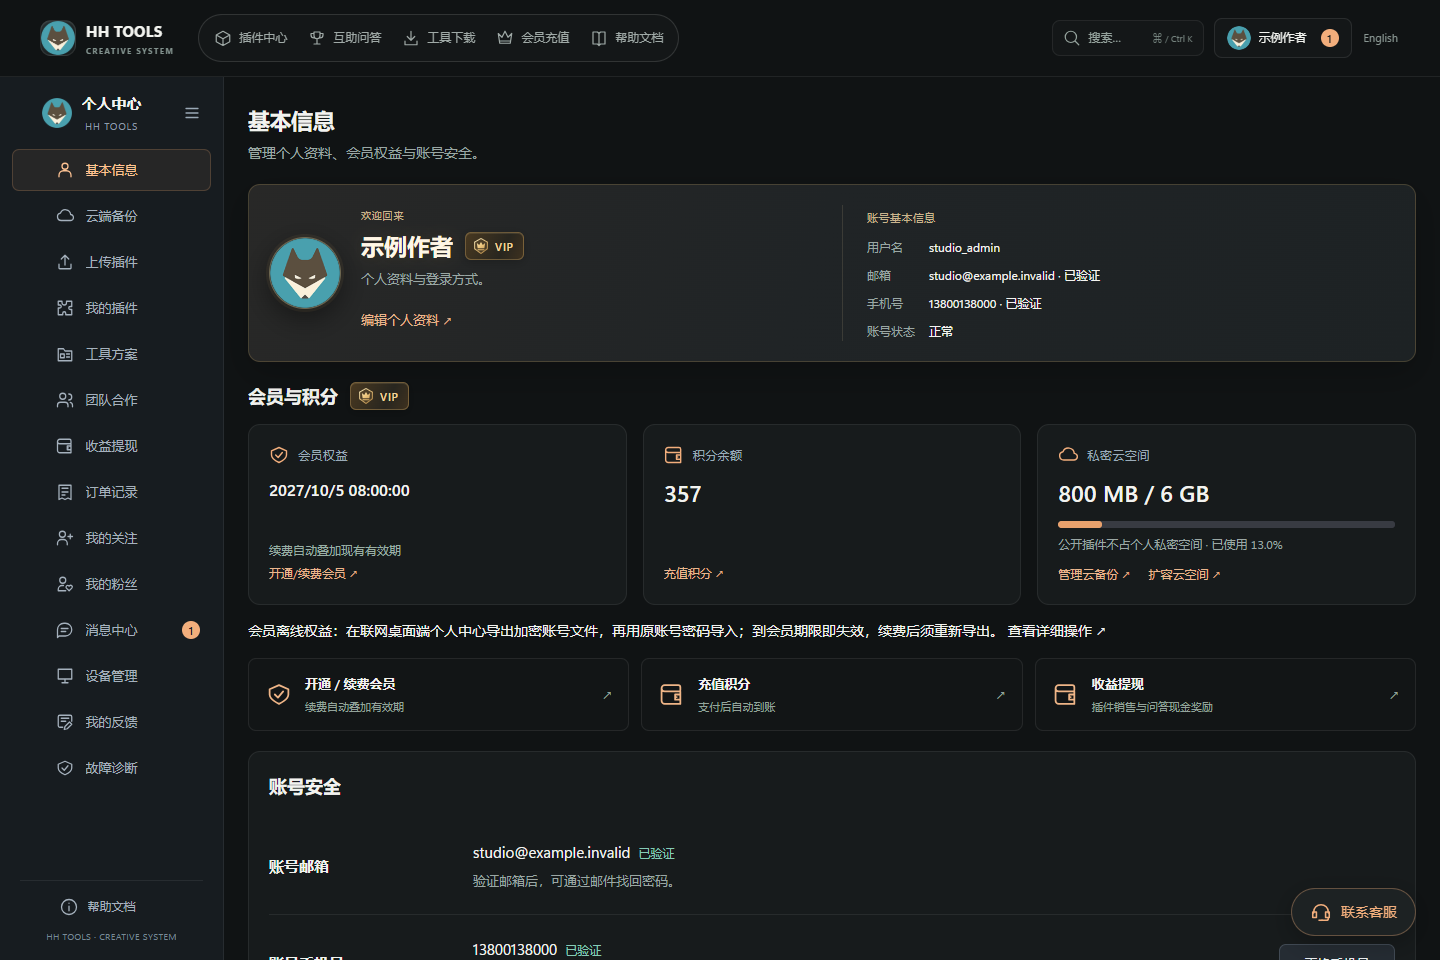Screen dimensions: 1440x960
Task: Open 订单记录 in the sidebar
Action: pos(111,492)
